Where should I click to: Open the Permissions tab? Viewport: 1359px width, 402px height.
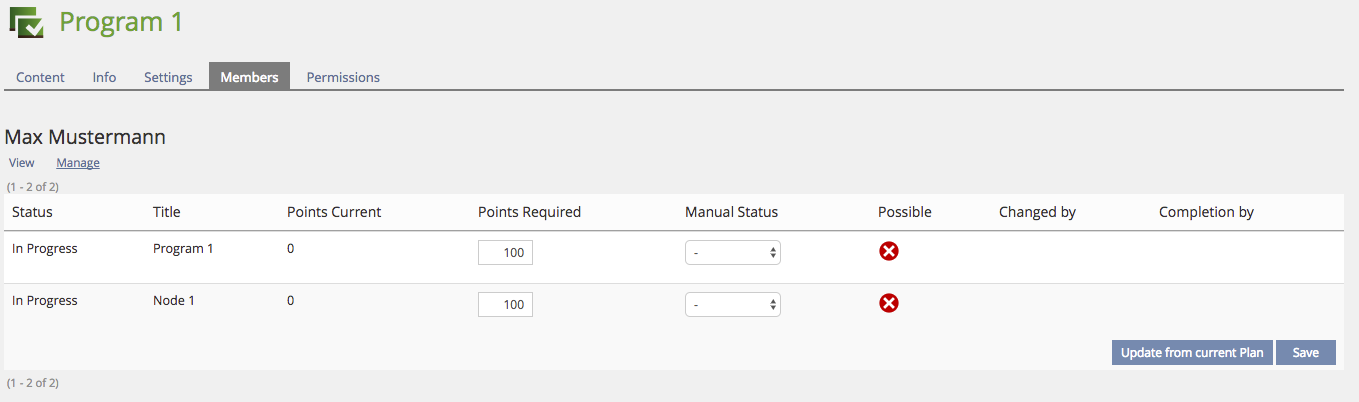343,77
